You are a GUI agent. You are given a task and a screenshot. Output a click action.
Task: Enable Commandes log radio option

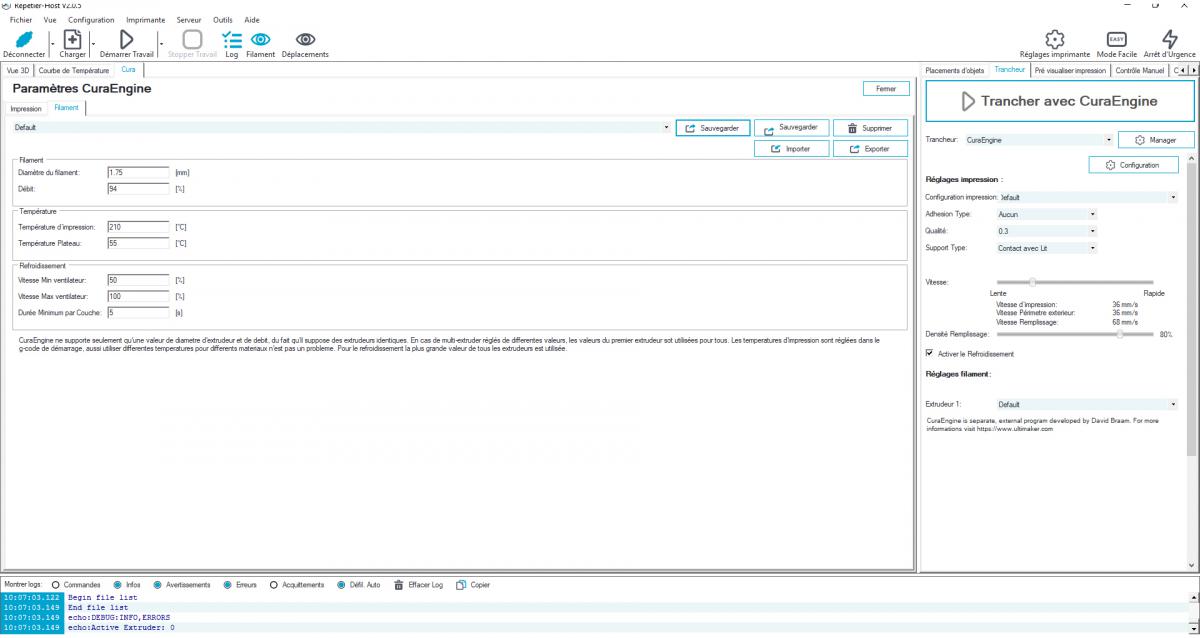point(55,585)
